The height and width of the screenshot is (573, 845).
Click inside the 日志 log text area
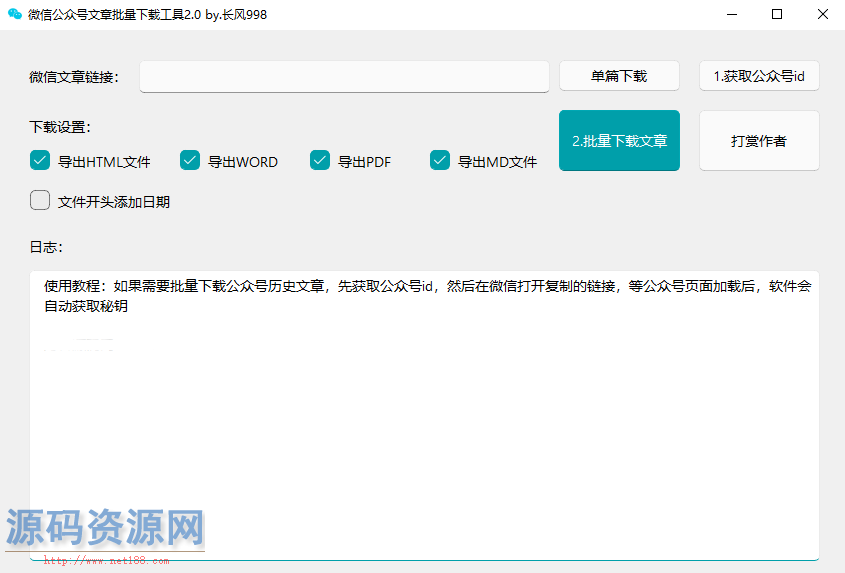[424, 416]
